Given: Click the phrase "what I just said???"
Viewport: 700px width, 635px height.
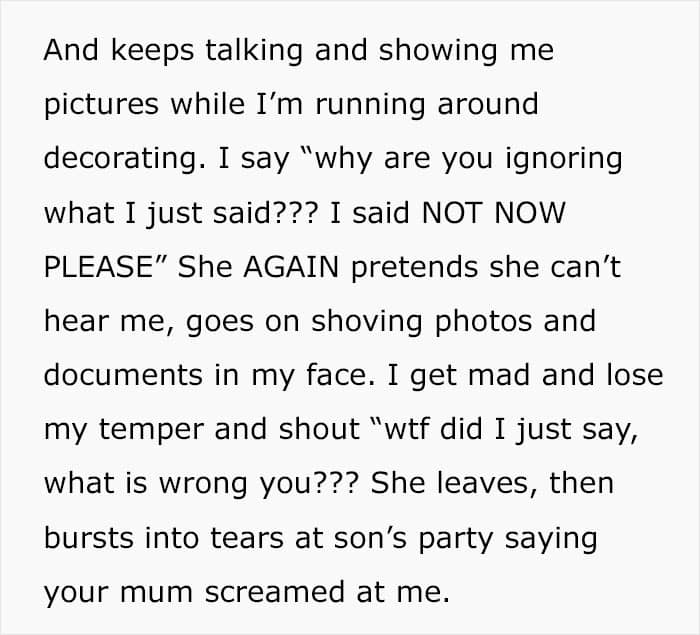Looking at the screenshot, I should [x=182, y=213].
